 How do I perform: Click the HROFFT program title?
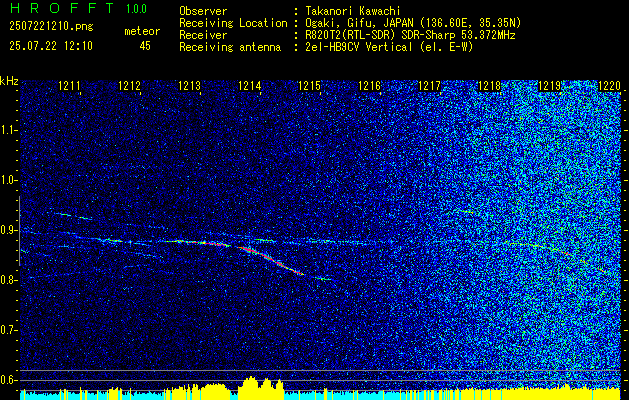tap(62, 8)
